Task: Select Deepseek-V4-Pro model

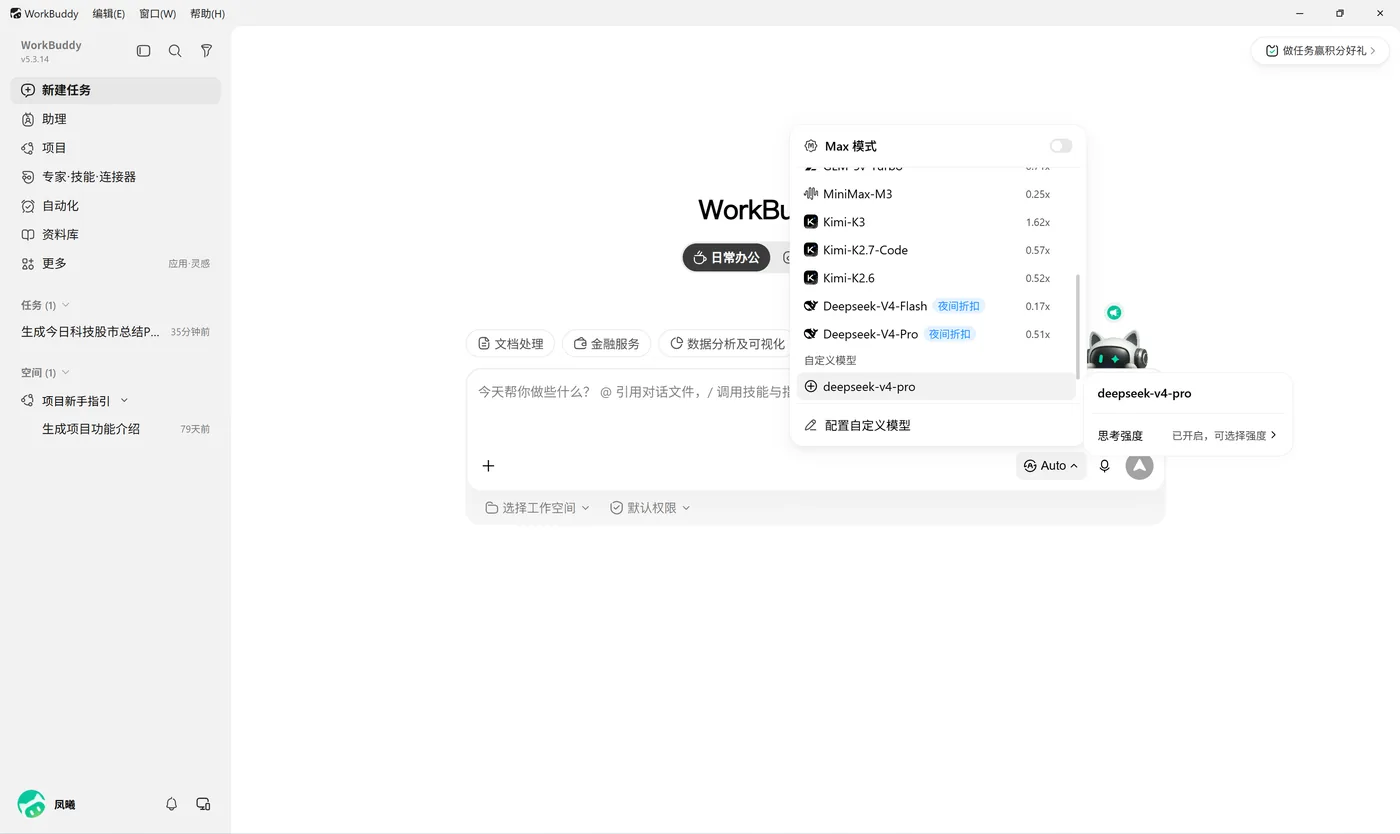Action: coord(936,334)
